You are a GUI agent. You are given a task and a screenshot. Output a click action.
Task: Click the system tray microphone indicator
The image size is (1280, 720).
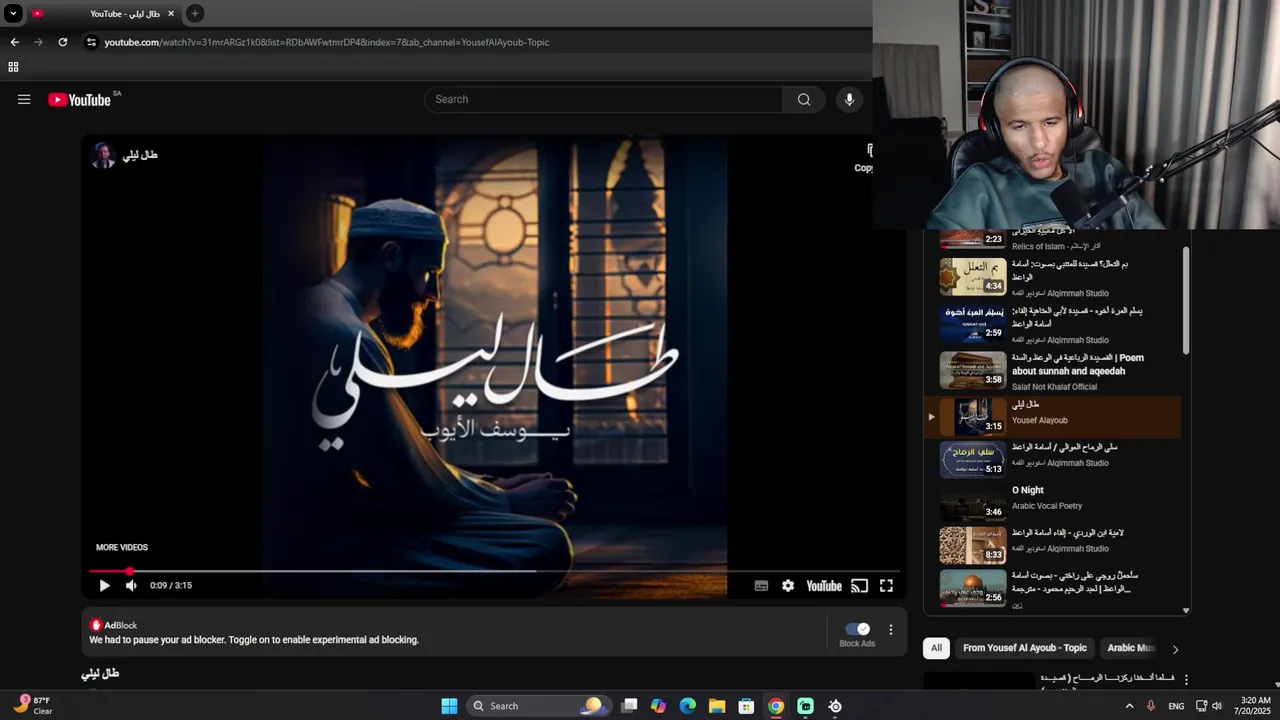pyautogui.click(x=1151, y=706)
